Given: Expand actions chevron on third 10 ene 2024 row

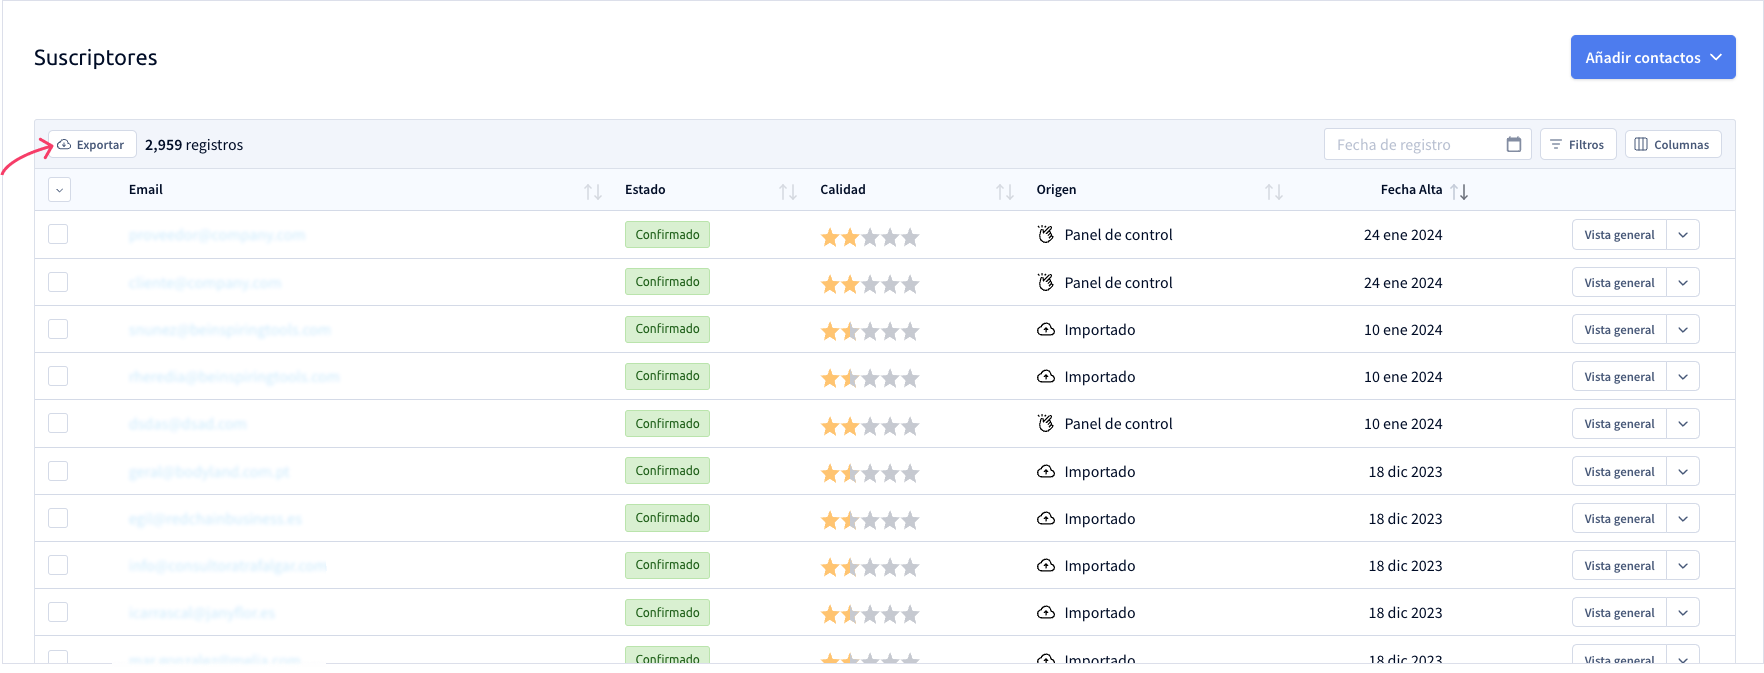Looking at the screenshot, I should tap(1683, 424).
